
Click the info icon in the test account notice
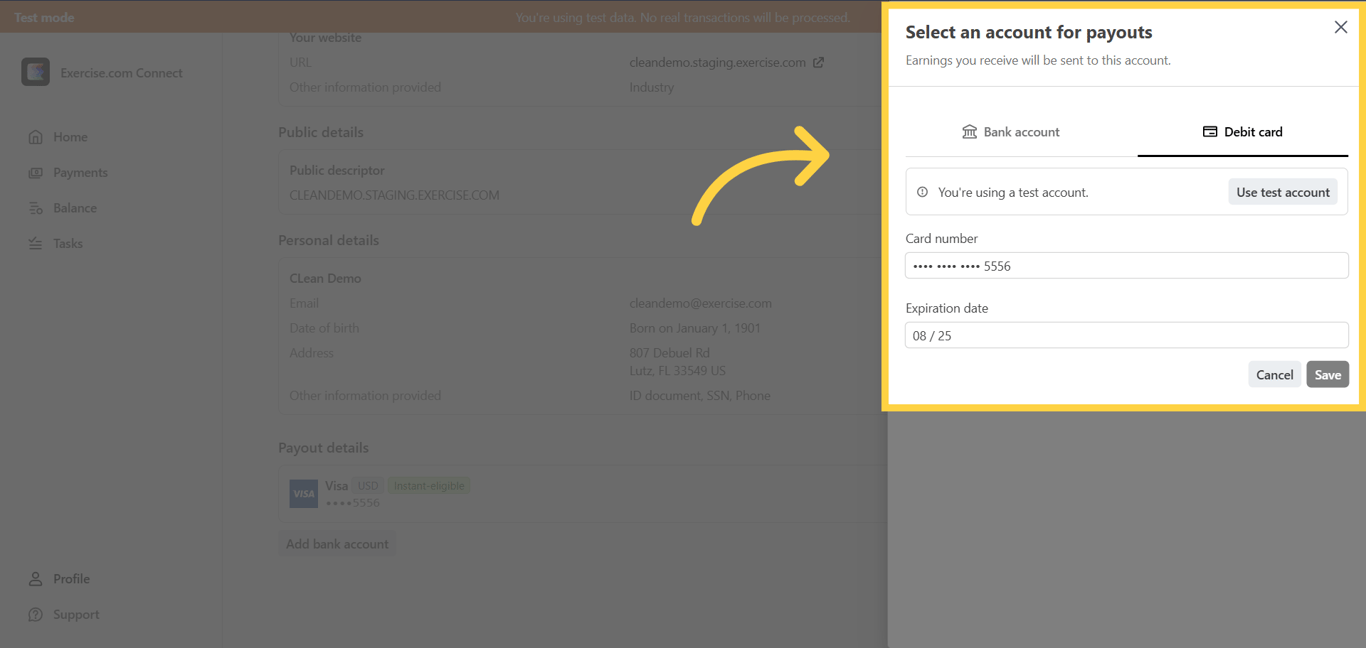(x=922, y=191)
